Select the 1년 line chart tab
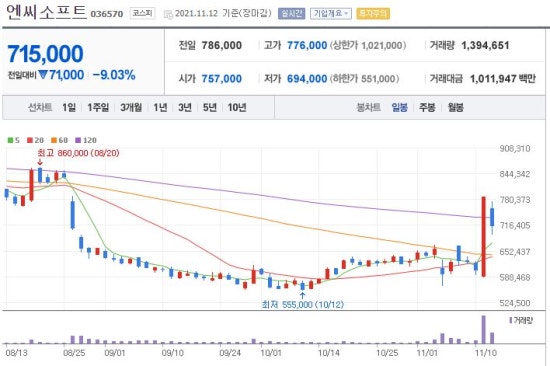The width and height of the screenshot is (550, 366). click(160, 107)
